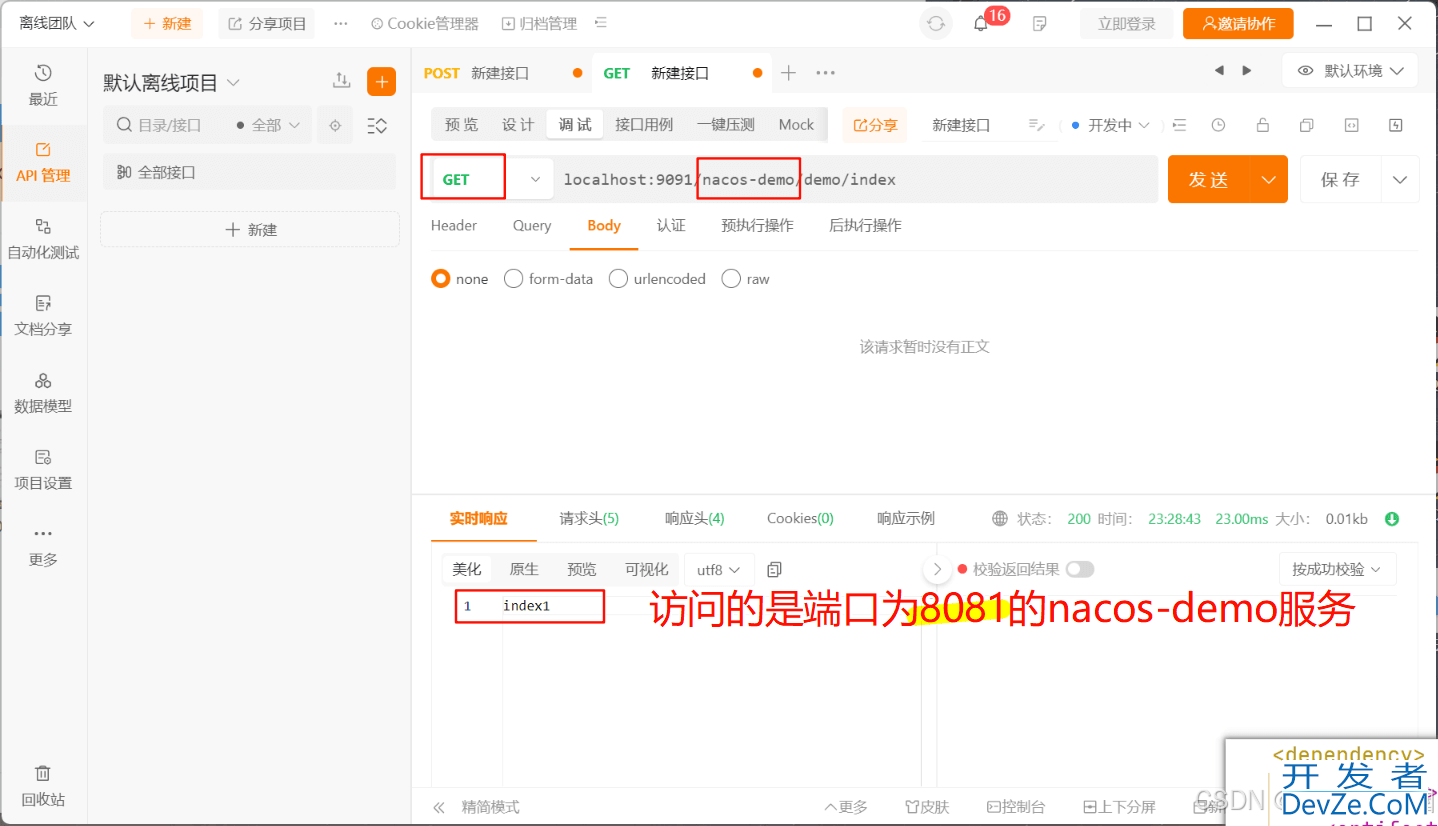Click the indent list icon right of 开发中
The width and height of the screenshot is (1438, 826).
click(1180, 125)
